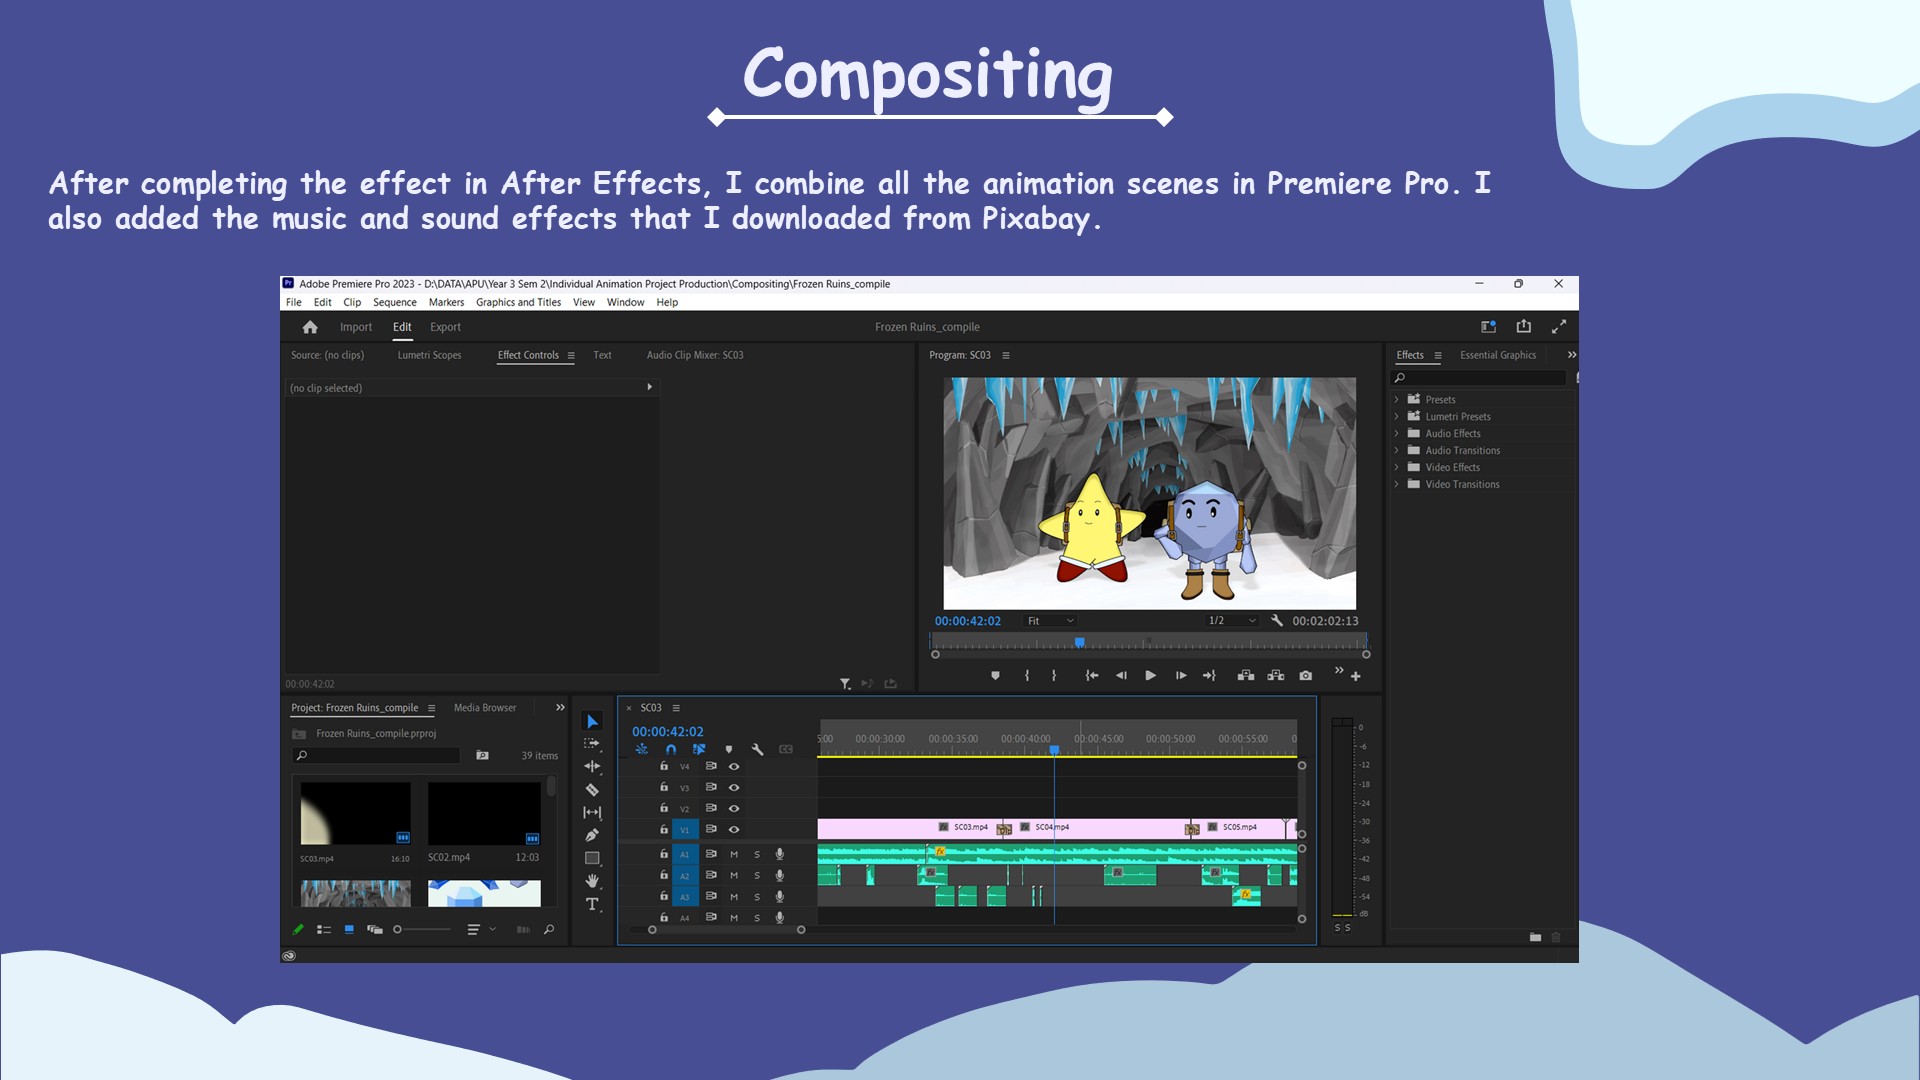Image resolution: width=1920 pixels, height=1080 pixels.
Task: Open Project panel sort icons dropdown
Action: pos(480,930)
